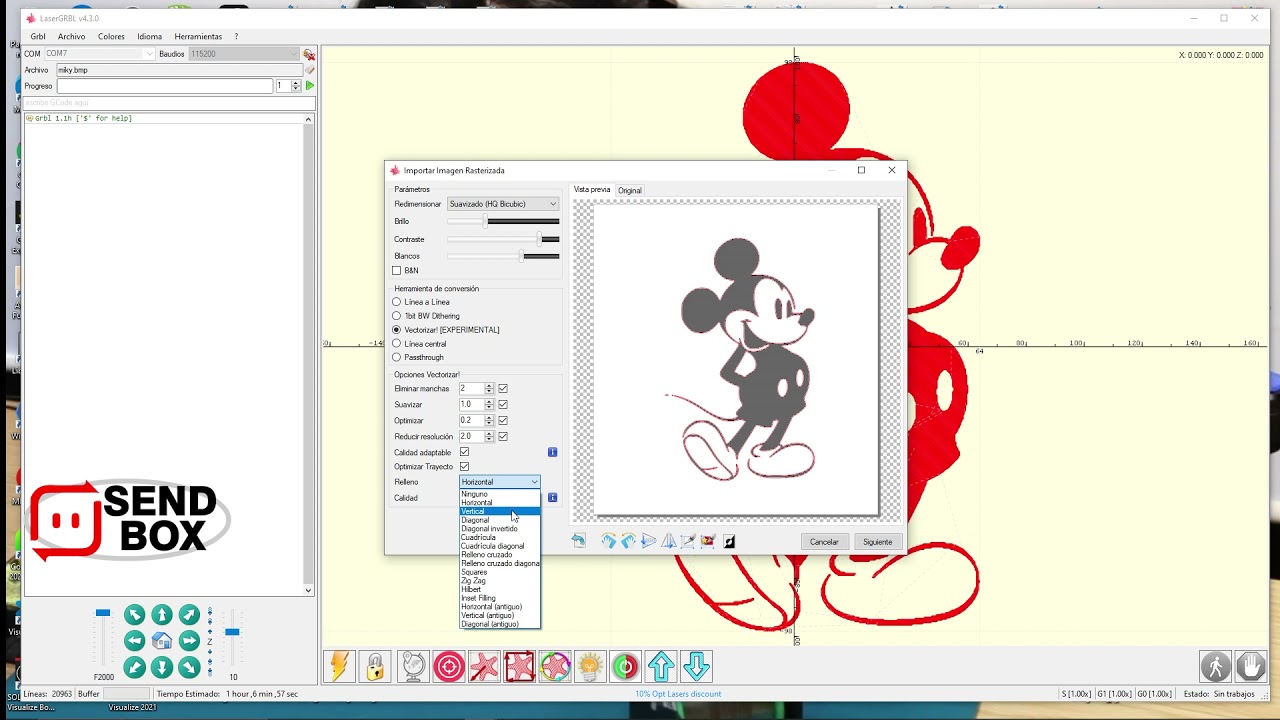Click the Cancelar button
This screenshot has width=1280, height=720.
(824, 542)
